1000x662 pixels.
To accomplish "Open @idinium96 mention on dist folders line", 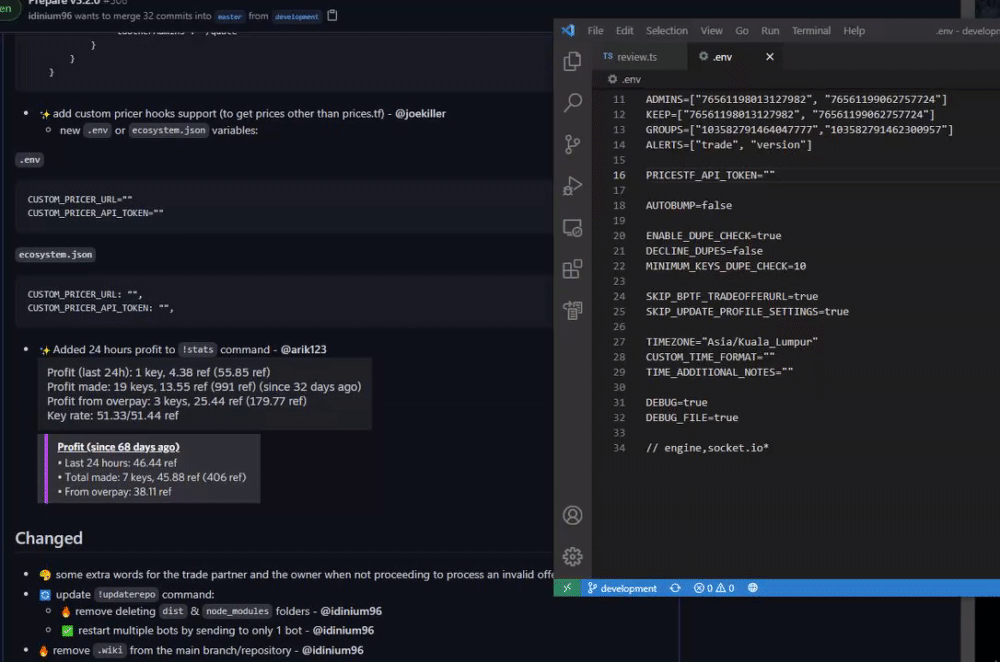I will coord(351,611).
